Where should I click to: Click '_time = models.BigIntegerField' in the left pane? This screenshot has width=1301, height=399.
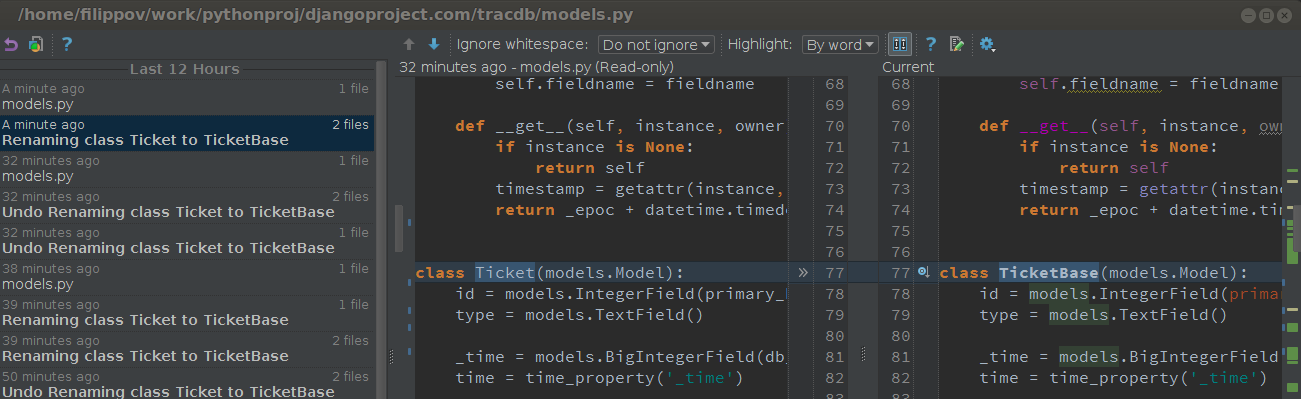[x=620, y=357]
